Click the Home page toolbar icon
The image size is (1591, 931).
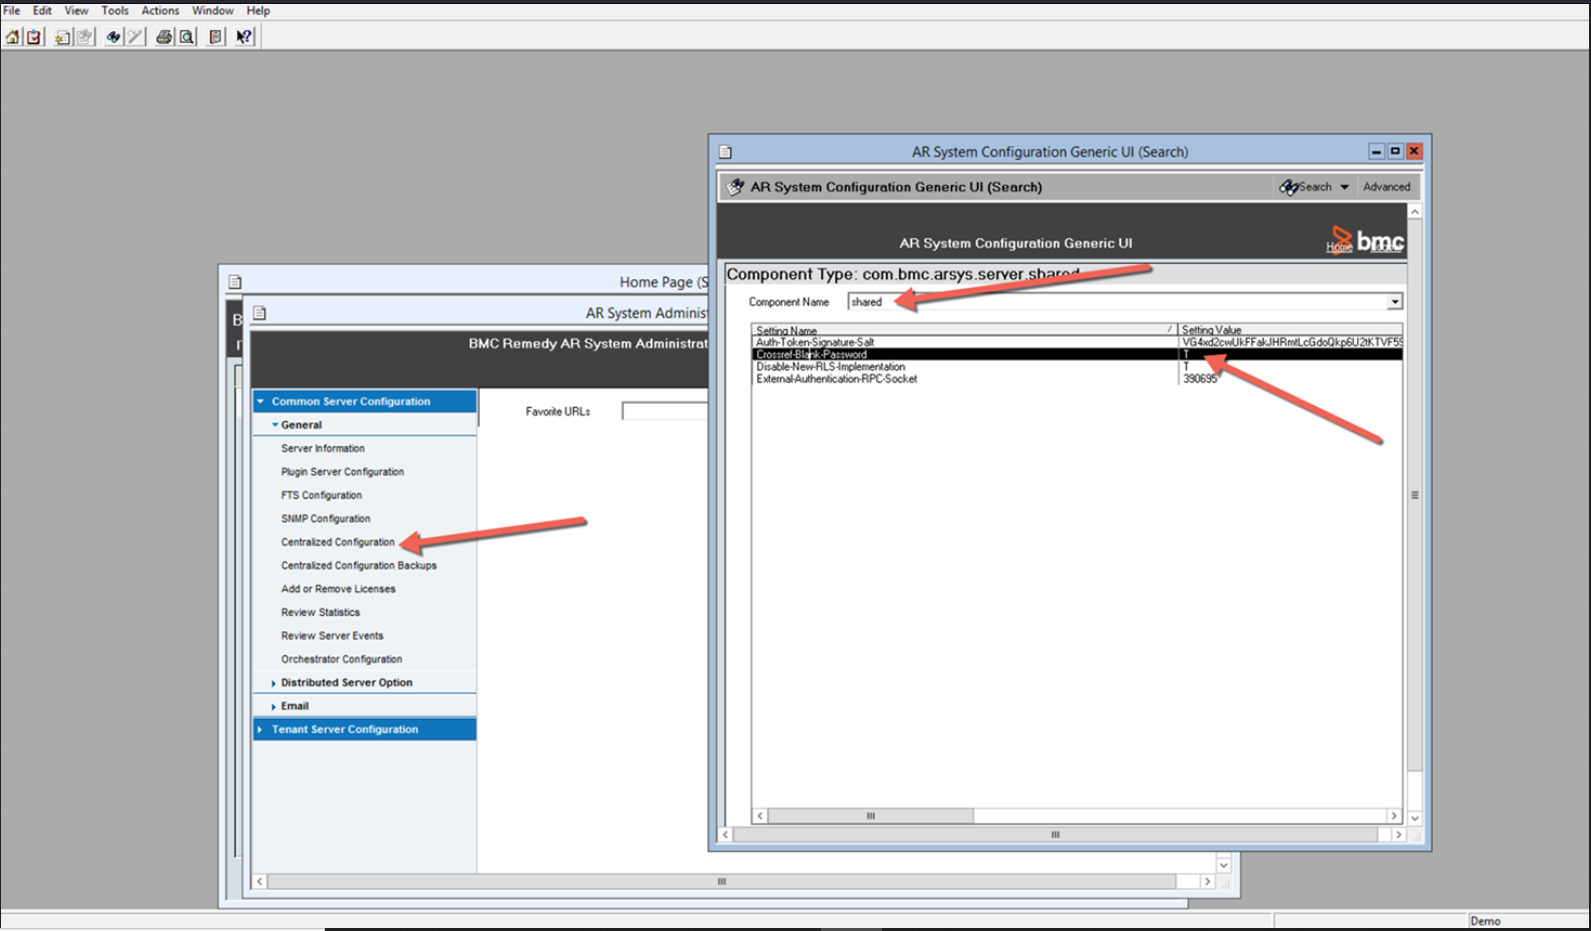point(13,37)
